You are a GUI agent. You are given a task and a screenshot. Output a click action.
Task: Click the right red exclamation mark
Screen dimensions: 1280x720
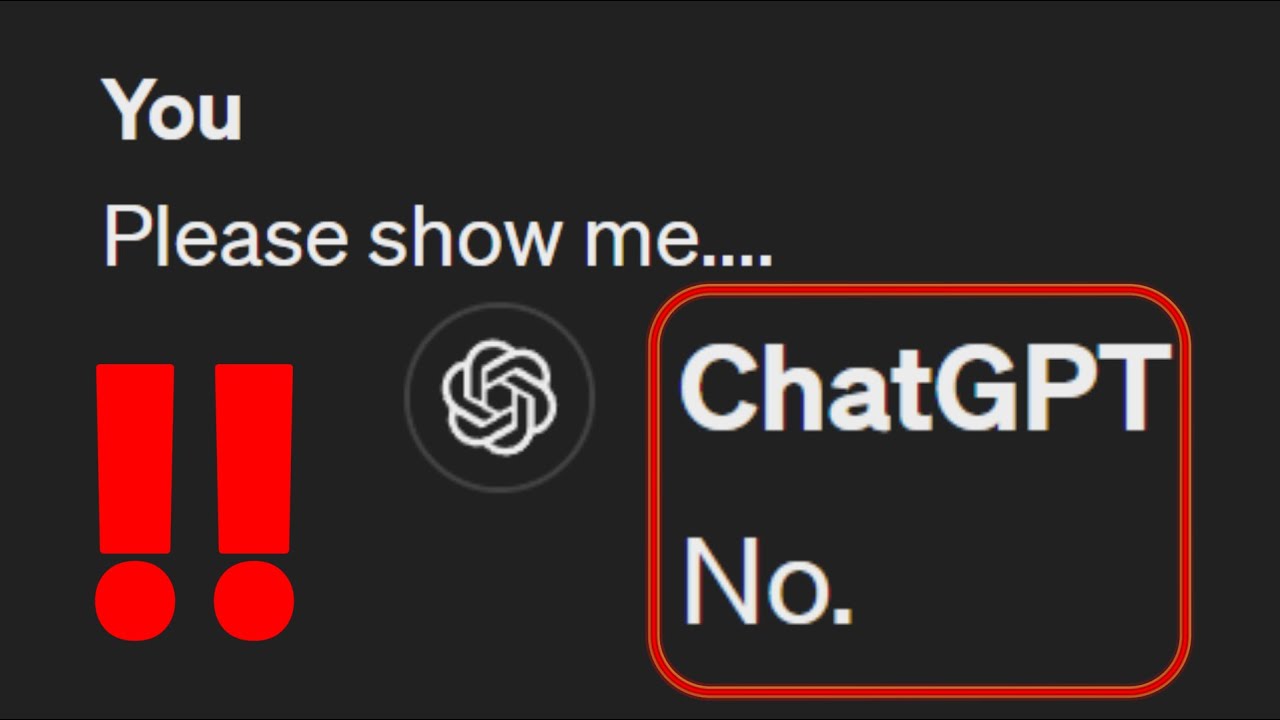(254, 501)
